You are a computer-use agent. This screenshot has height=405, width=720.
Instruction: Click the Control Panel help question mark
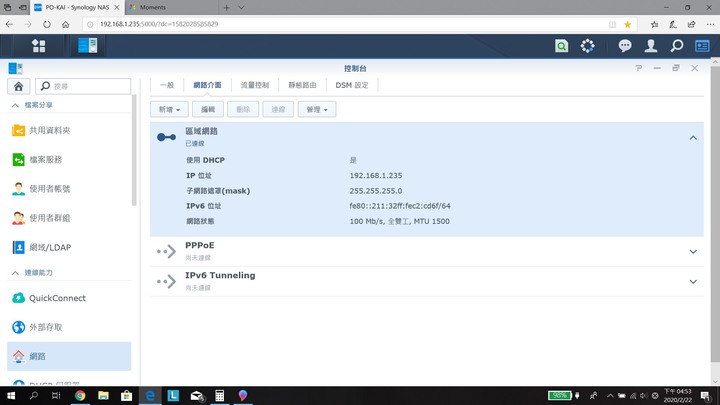[639, 68]
